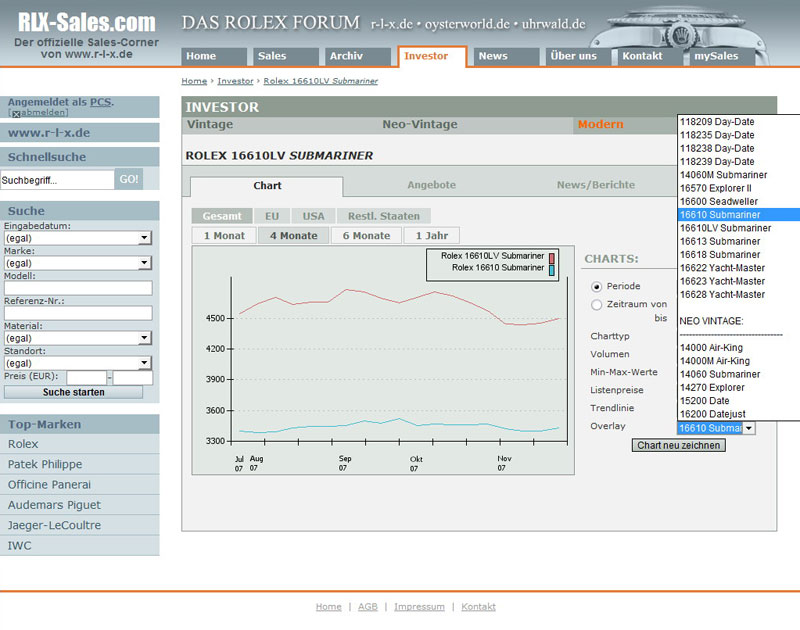Collapse the Overlay model dropdown arrow
The height and width of the screenshot is (630, 800).
[748, 429]
